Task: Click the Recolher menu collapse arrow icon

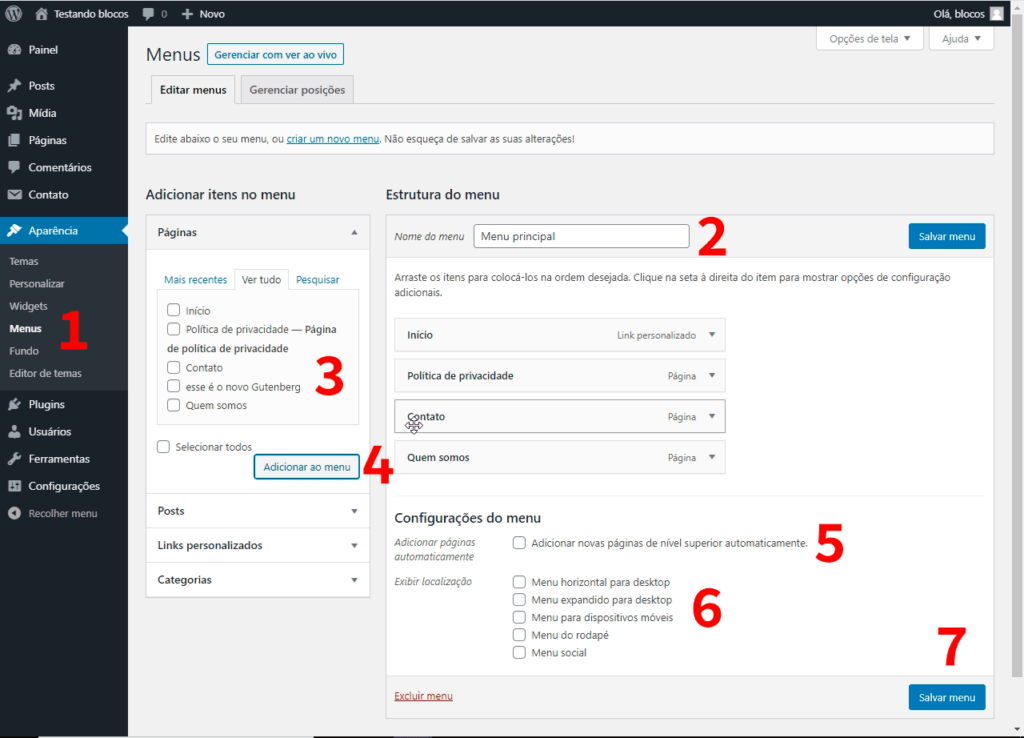Action: tap(14, 513)
